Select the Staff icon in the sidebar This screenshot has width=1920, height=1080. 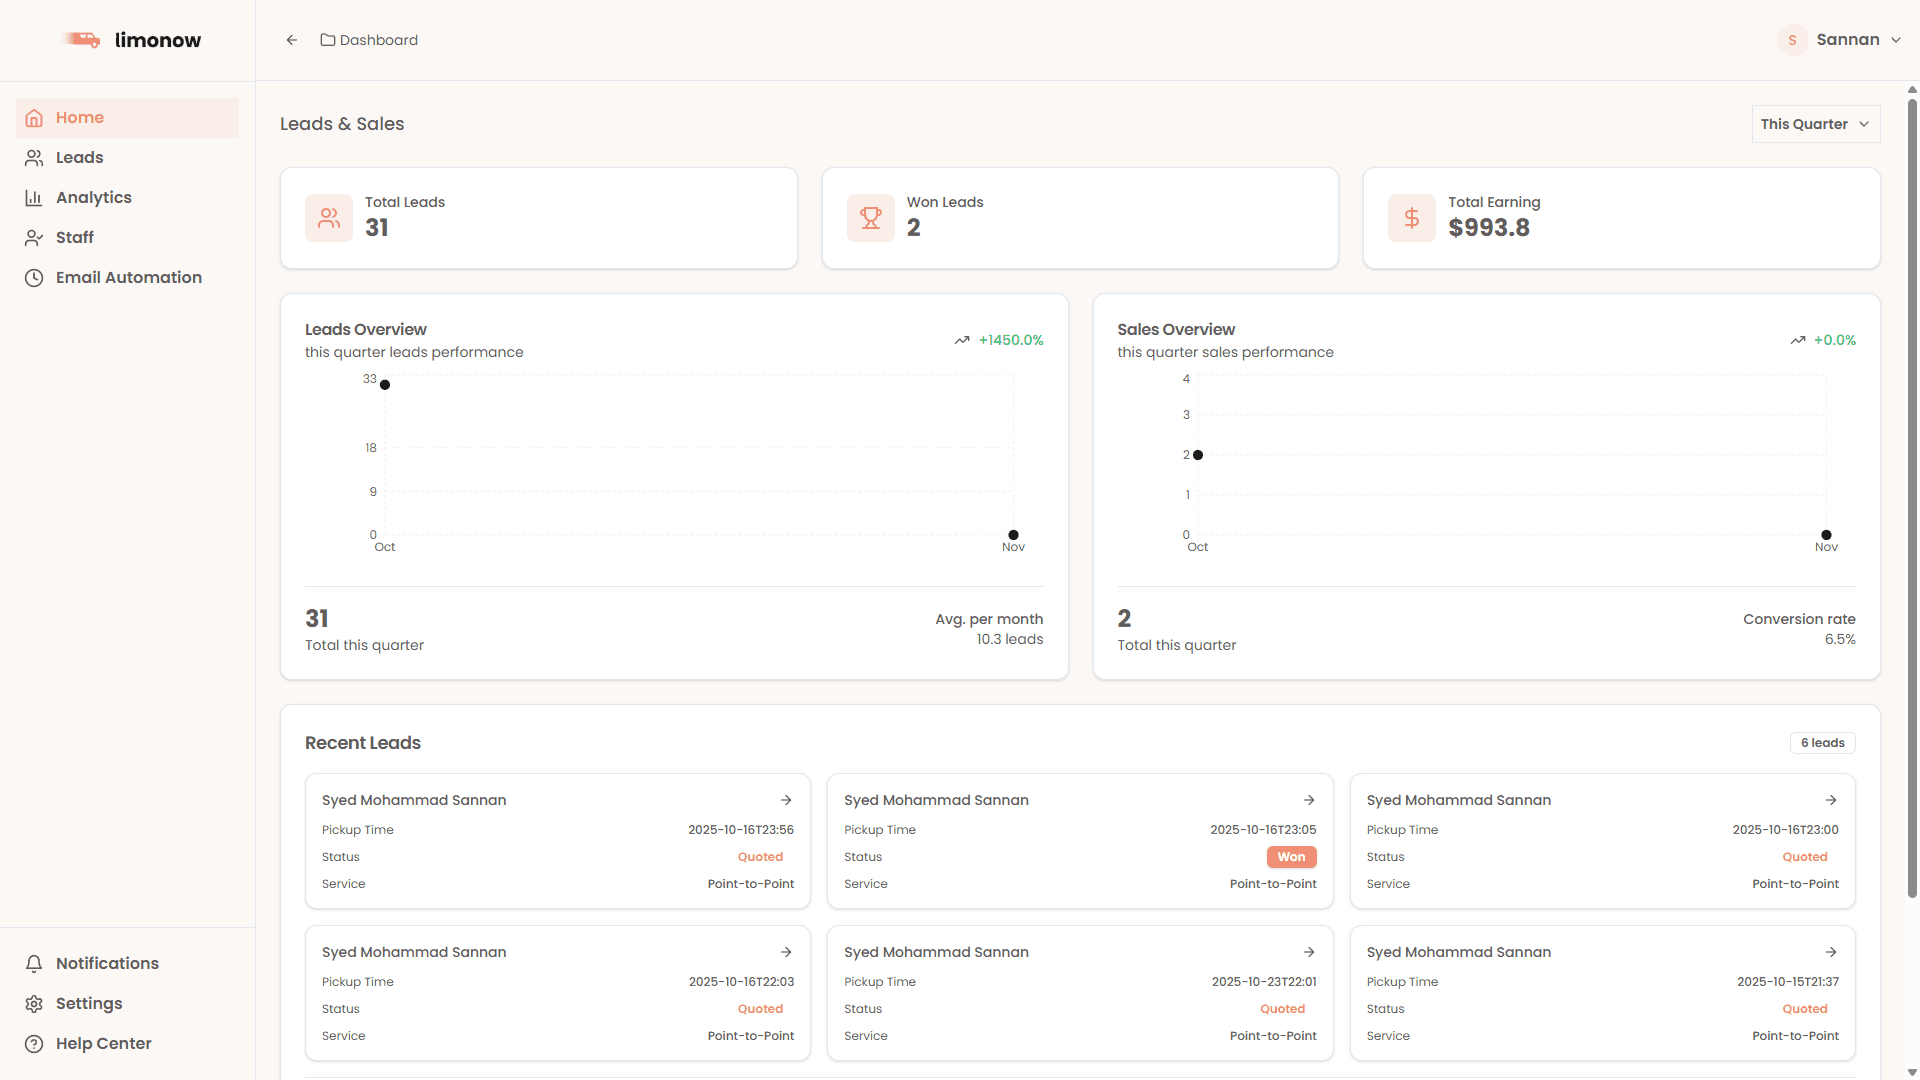pyautogui.click(x=34, y=237)
